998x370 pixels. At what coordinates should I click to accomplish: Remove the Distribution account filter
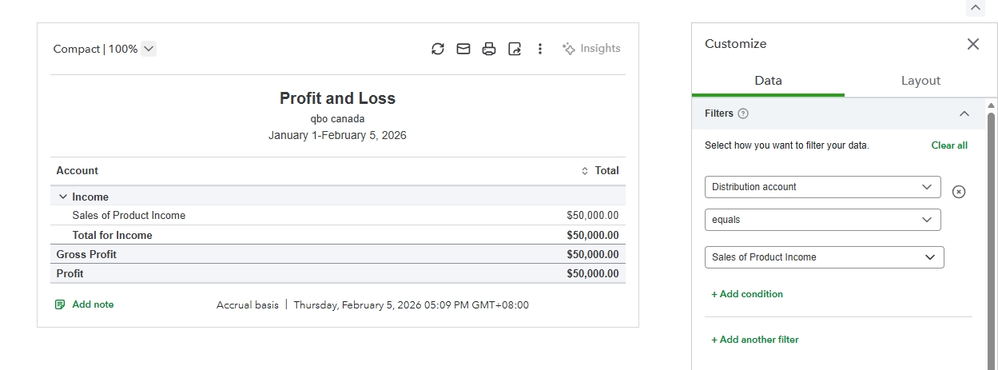coord(959,192)
